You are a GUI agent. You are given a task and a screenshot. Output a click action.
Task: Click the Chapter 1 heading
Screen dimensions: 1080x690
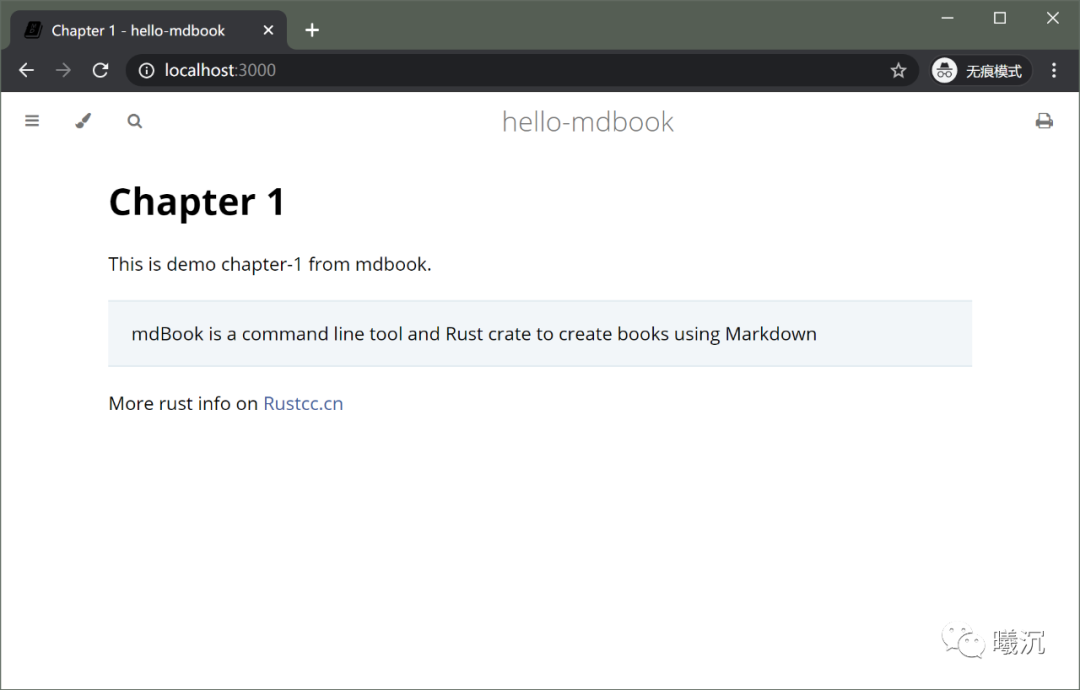click(196, 202)
